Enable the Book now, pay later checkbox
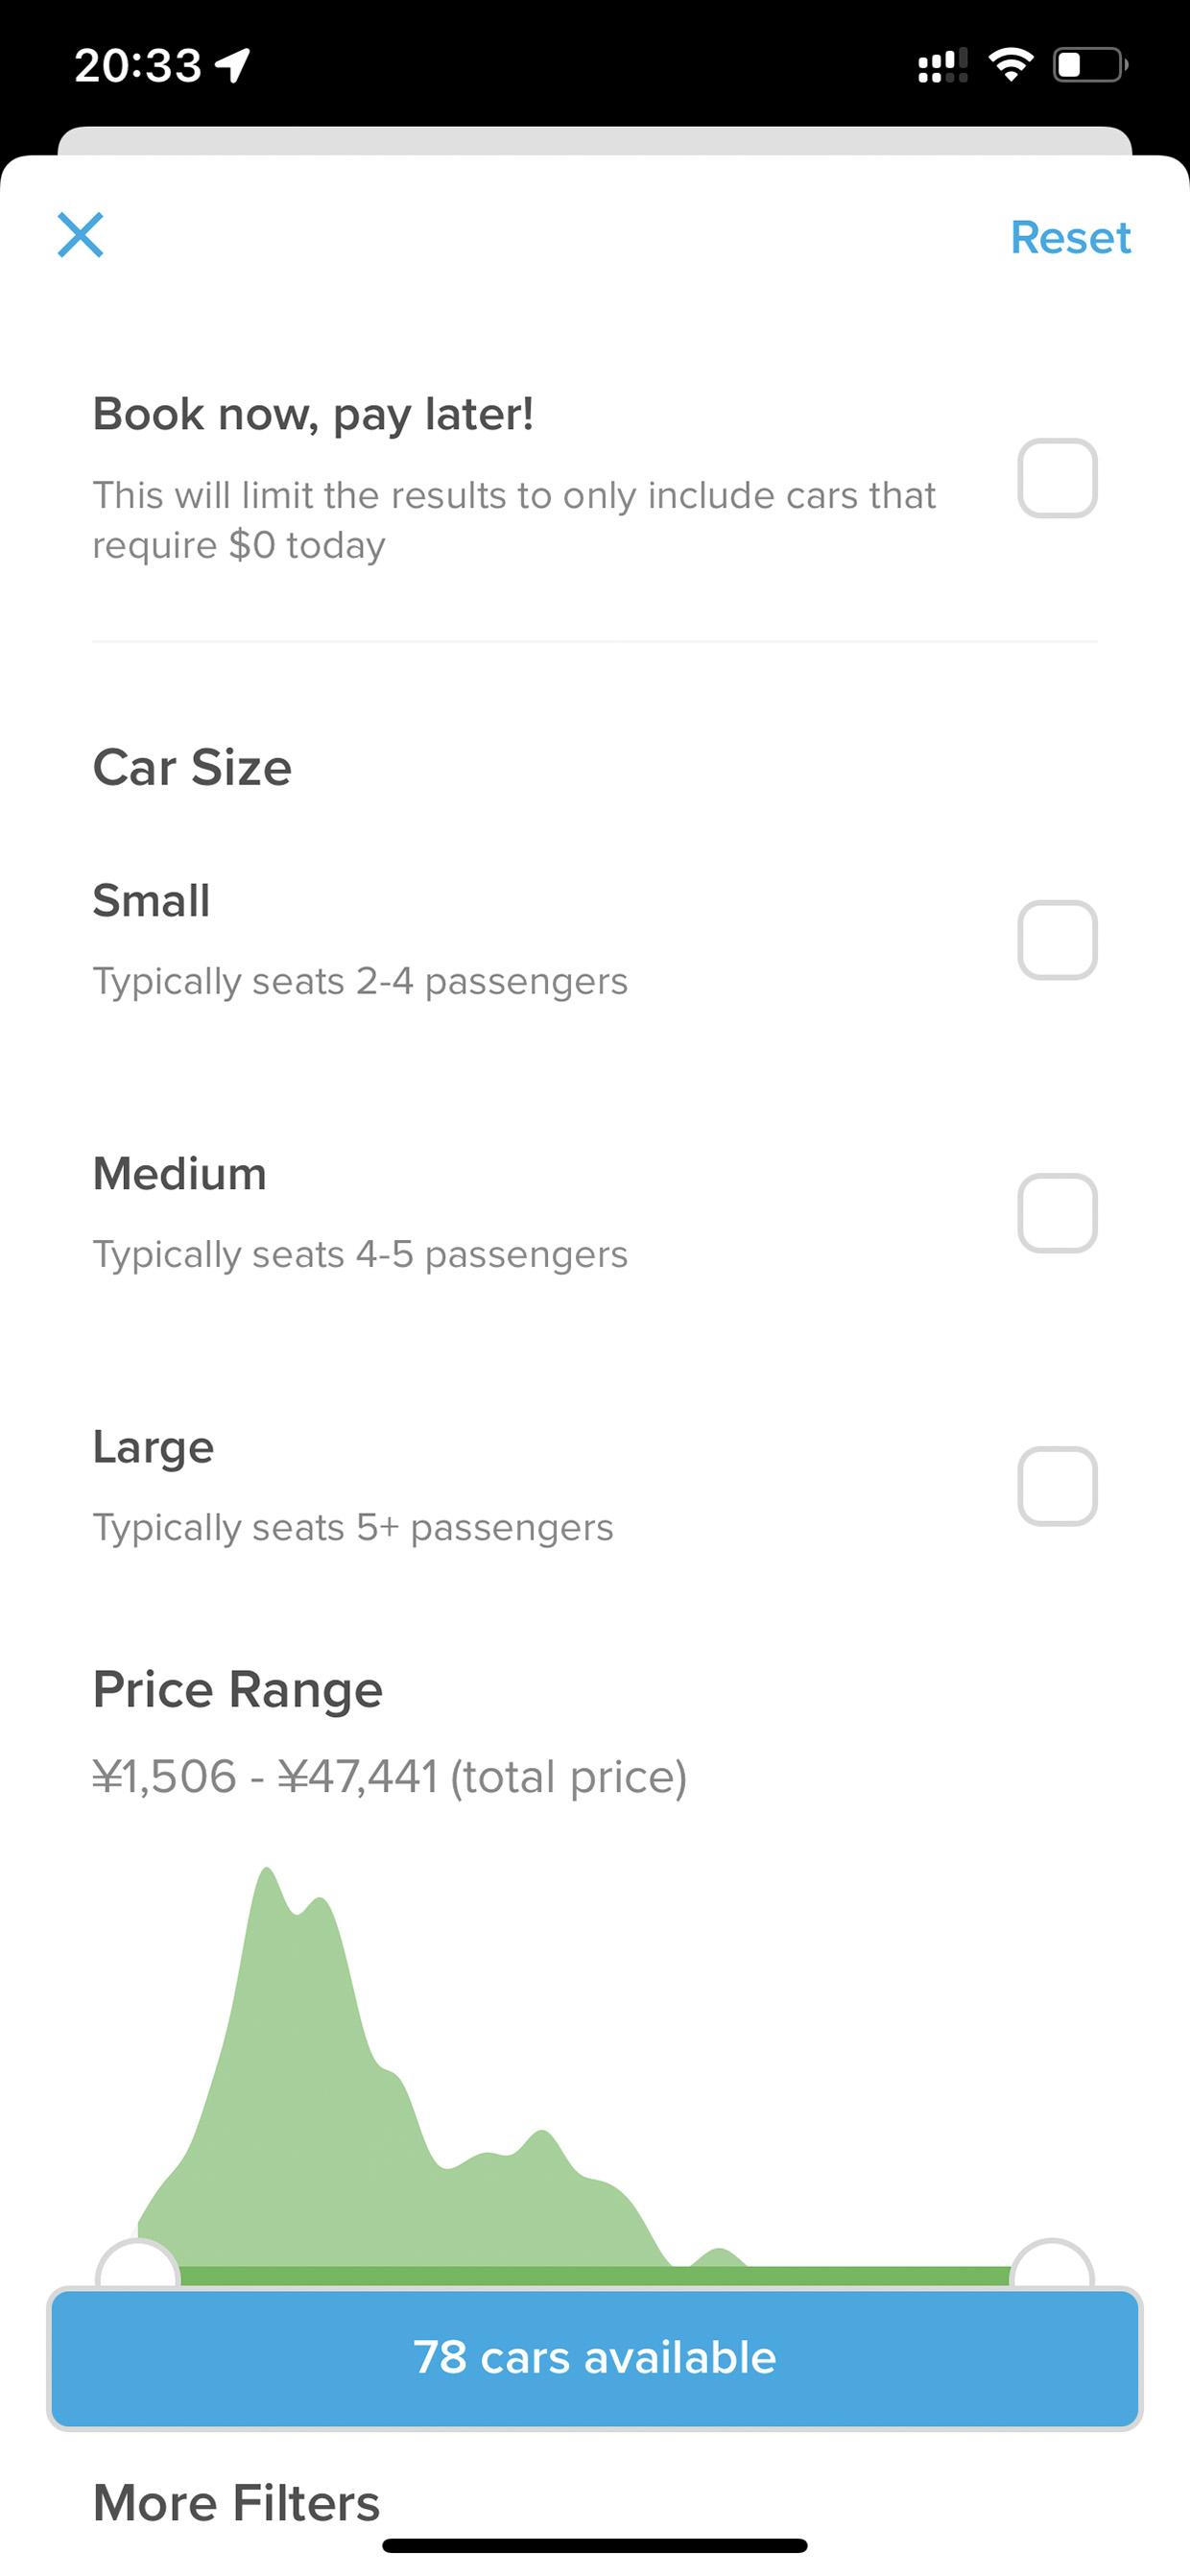 tap(1057, 478)
